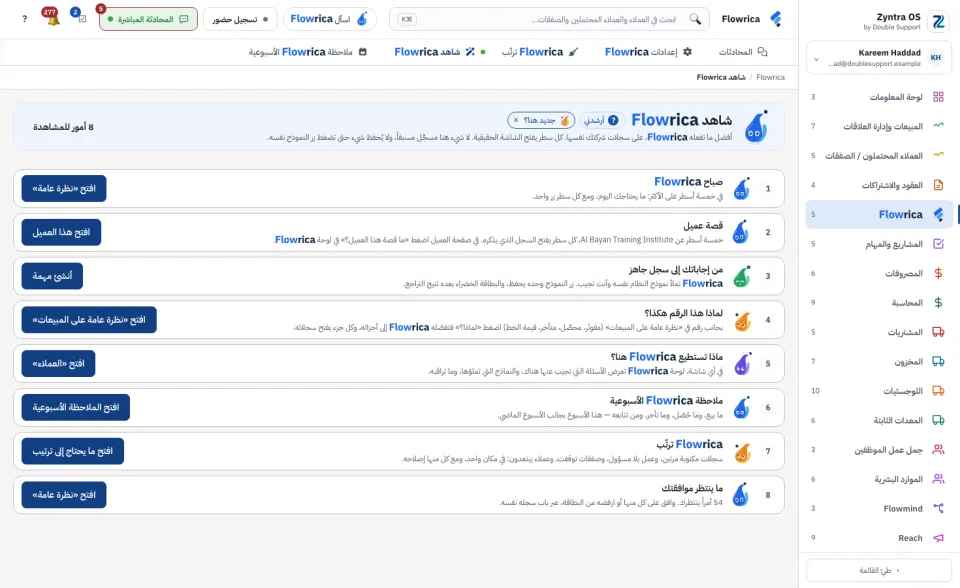Click افتح «نظرة عامة» in row 1
Viewport: 960px width, 588px height.
point(64,189)
